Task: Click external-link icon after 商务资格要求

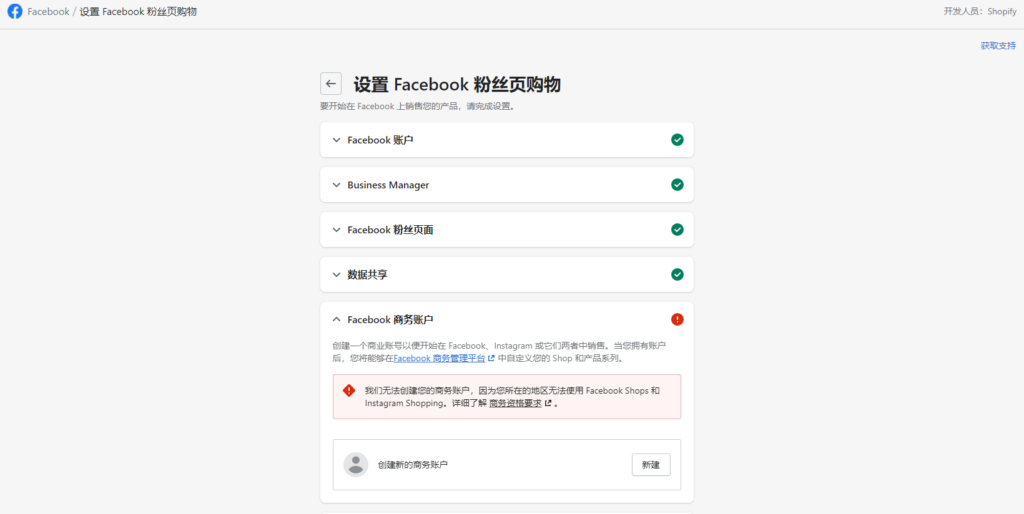Action: pyautogui.click(x=548, y=404)
